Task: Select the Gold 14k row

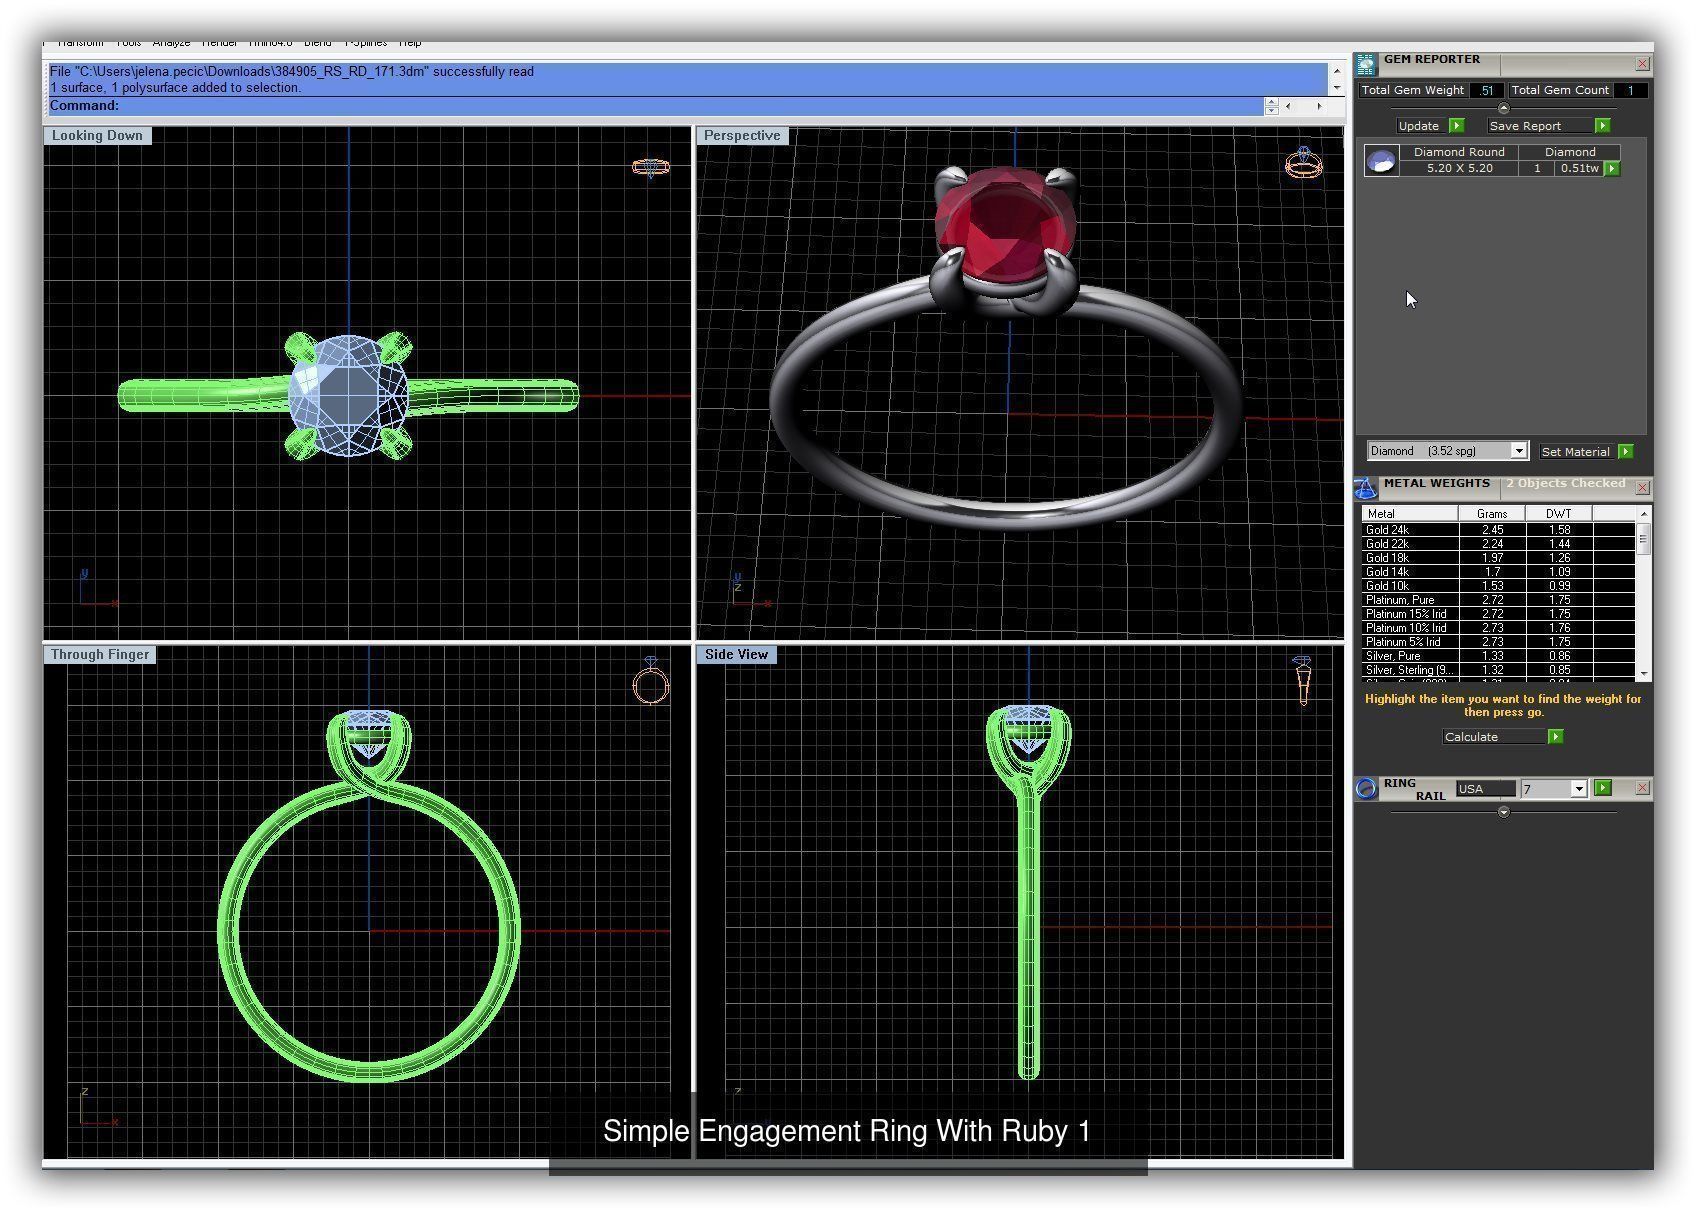Action: pyautogui.click(x=1497, y=572)
